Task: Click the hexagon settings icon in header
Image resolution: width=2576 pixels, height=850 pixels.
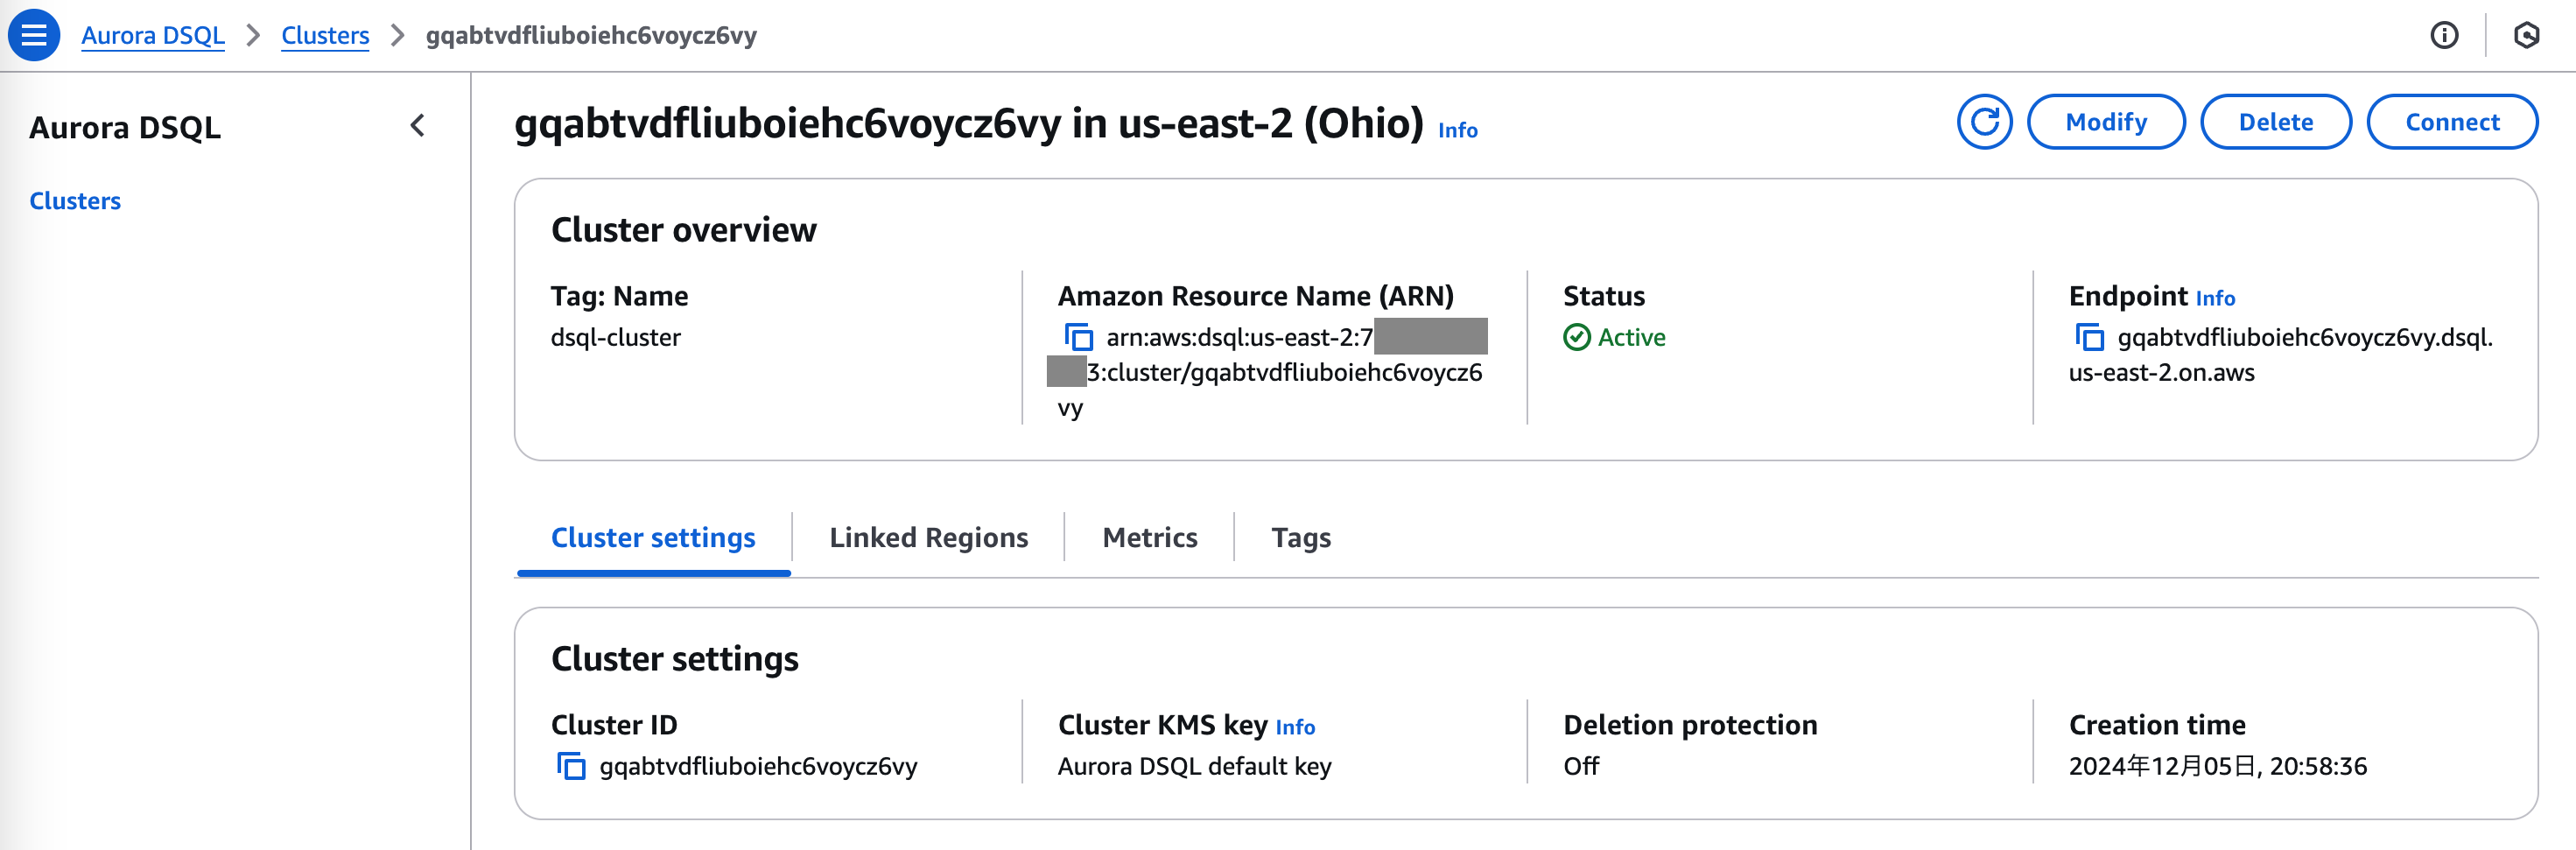Action: [2526, 36]
